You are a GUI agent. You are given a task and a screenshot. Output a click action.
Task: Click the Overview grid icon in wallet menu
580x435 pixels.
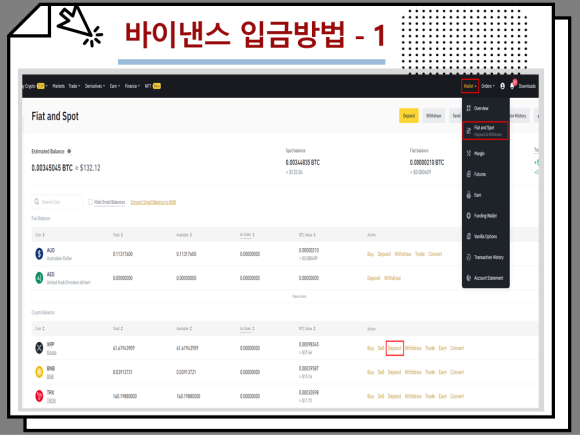tap(469, 108)
